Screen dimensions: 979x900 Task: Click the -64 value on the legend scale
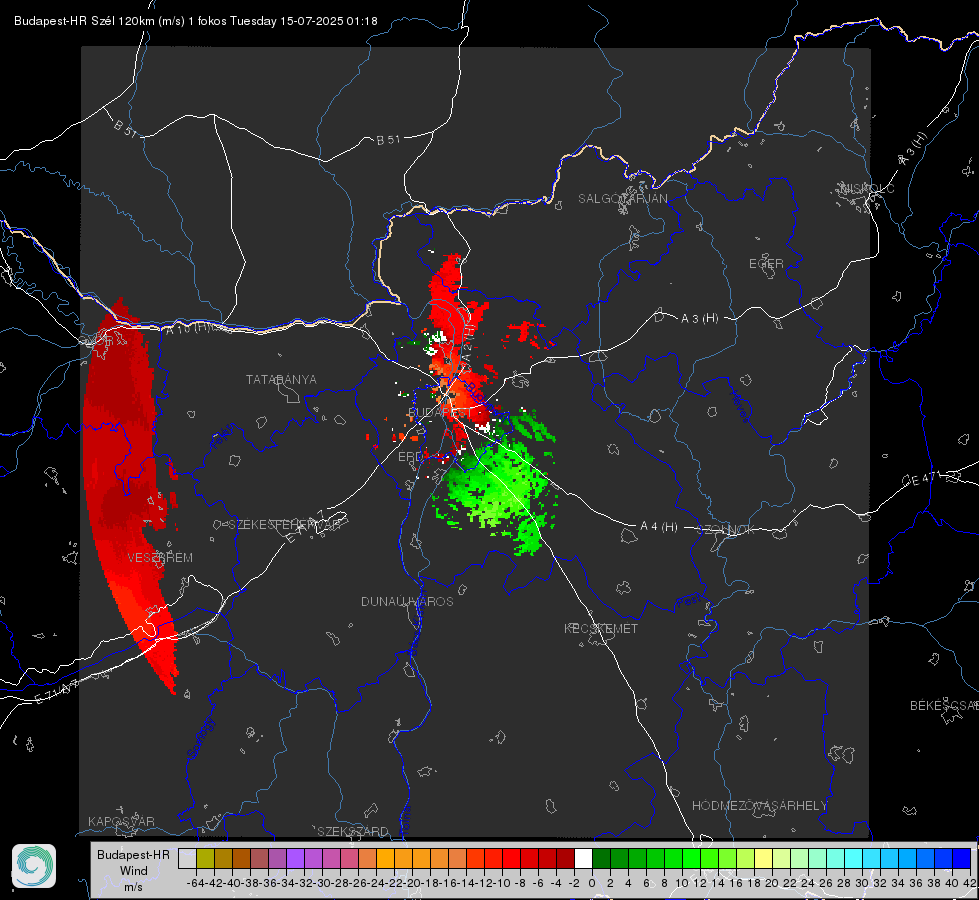195,883
